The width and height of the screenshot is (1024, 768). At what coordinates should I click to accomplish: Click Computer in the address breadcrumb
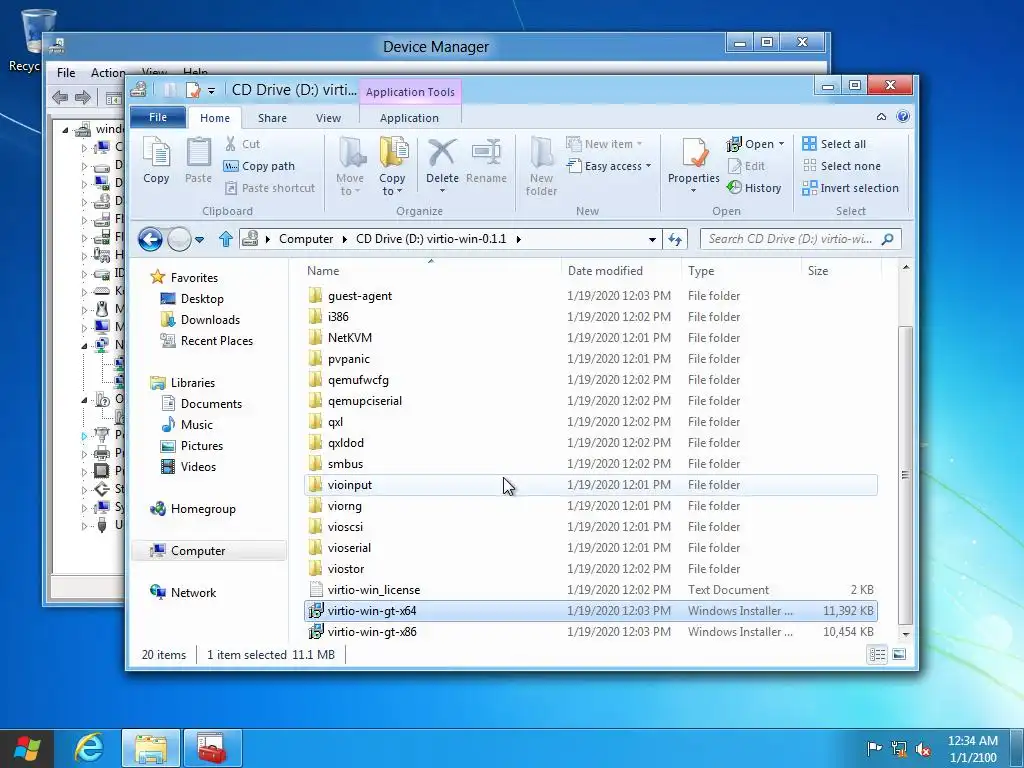[306, 239]
